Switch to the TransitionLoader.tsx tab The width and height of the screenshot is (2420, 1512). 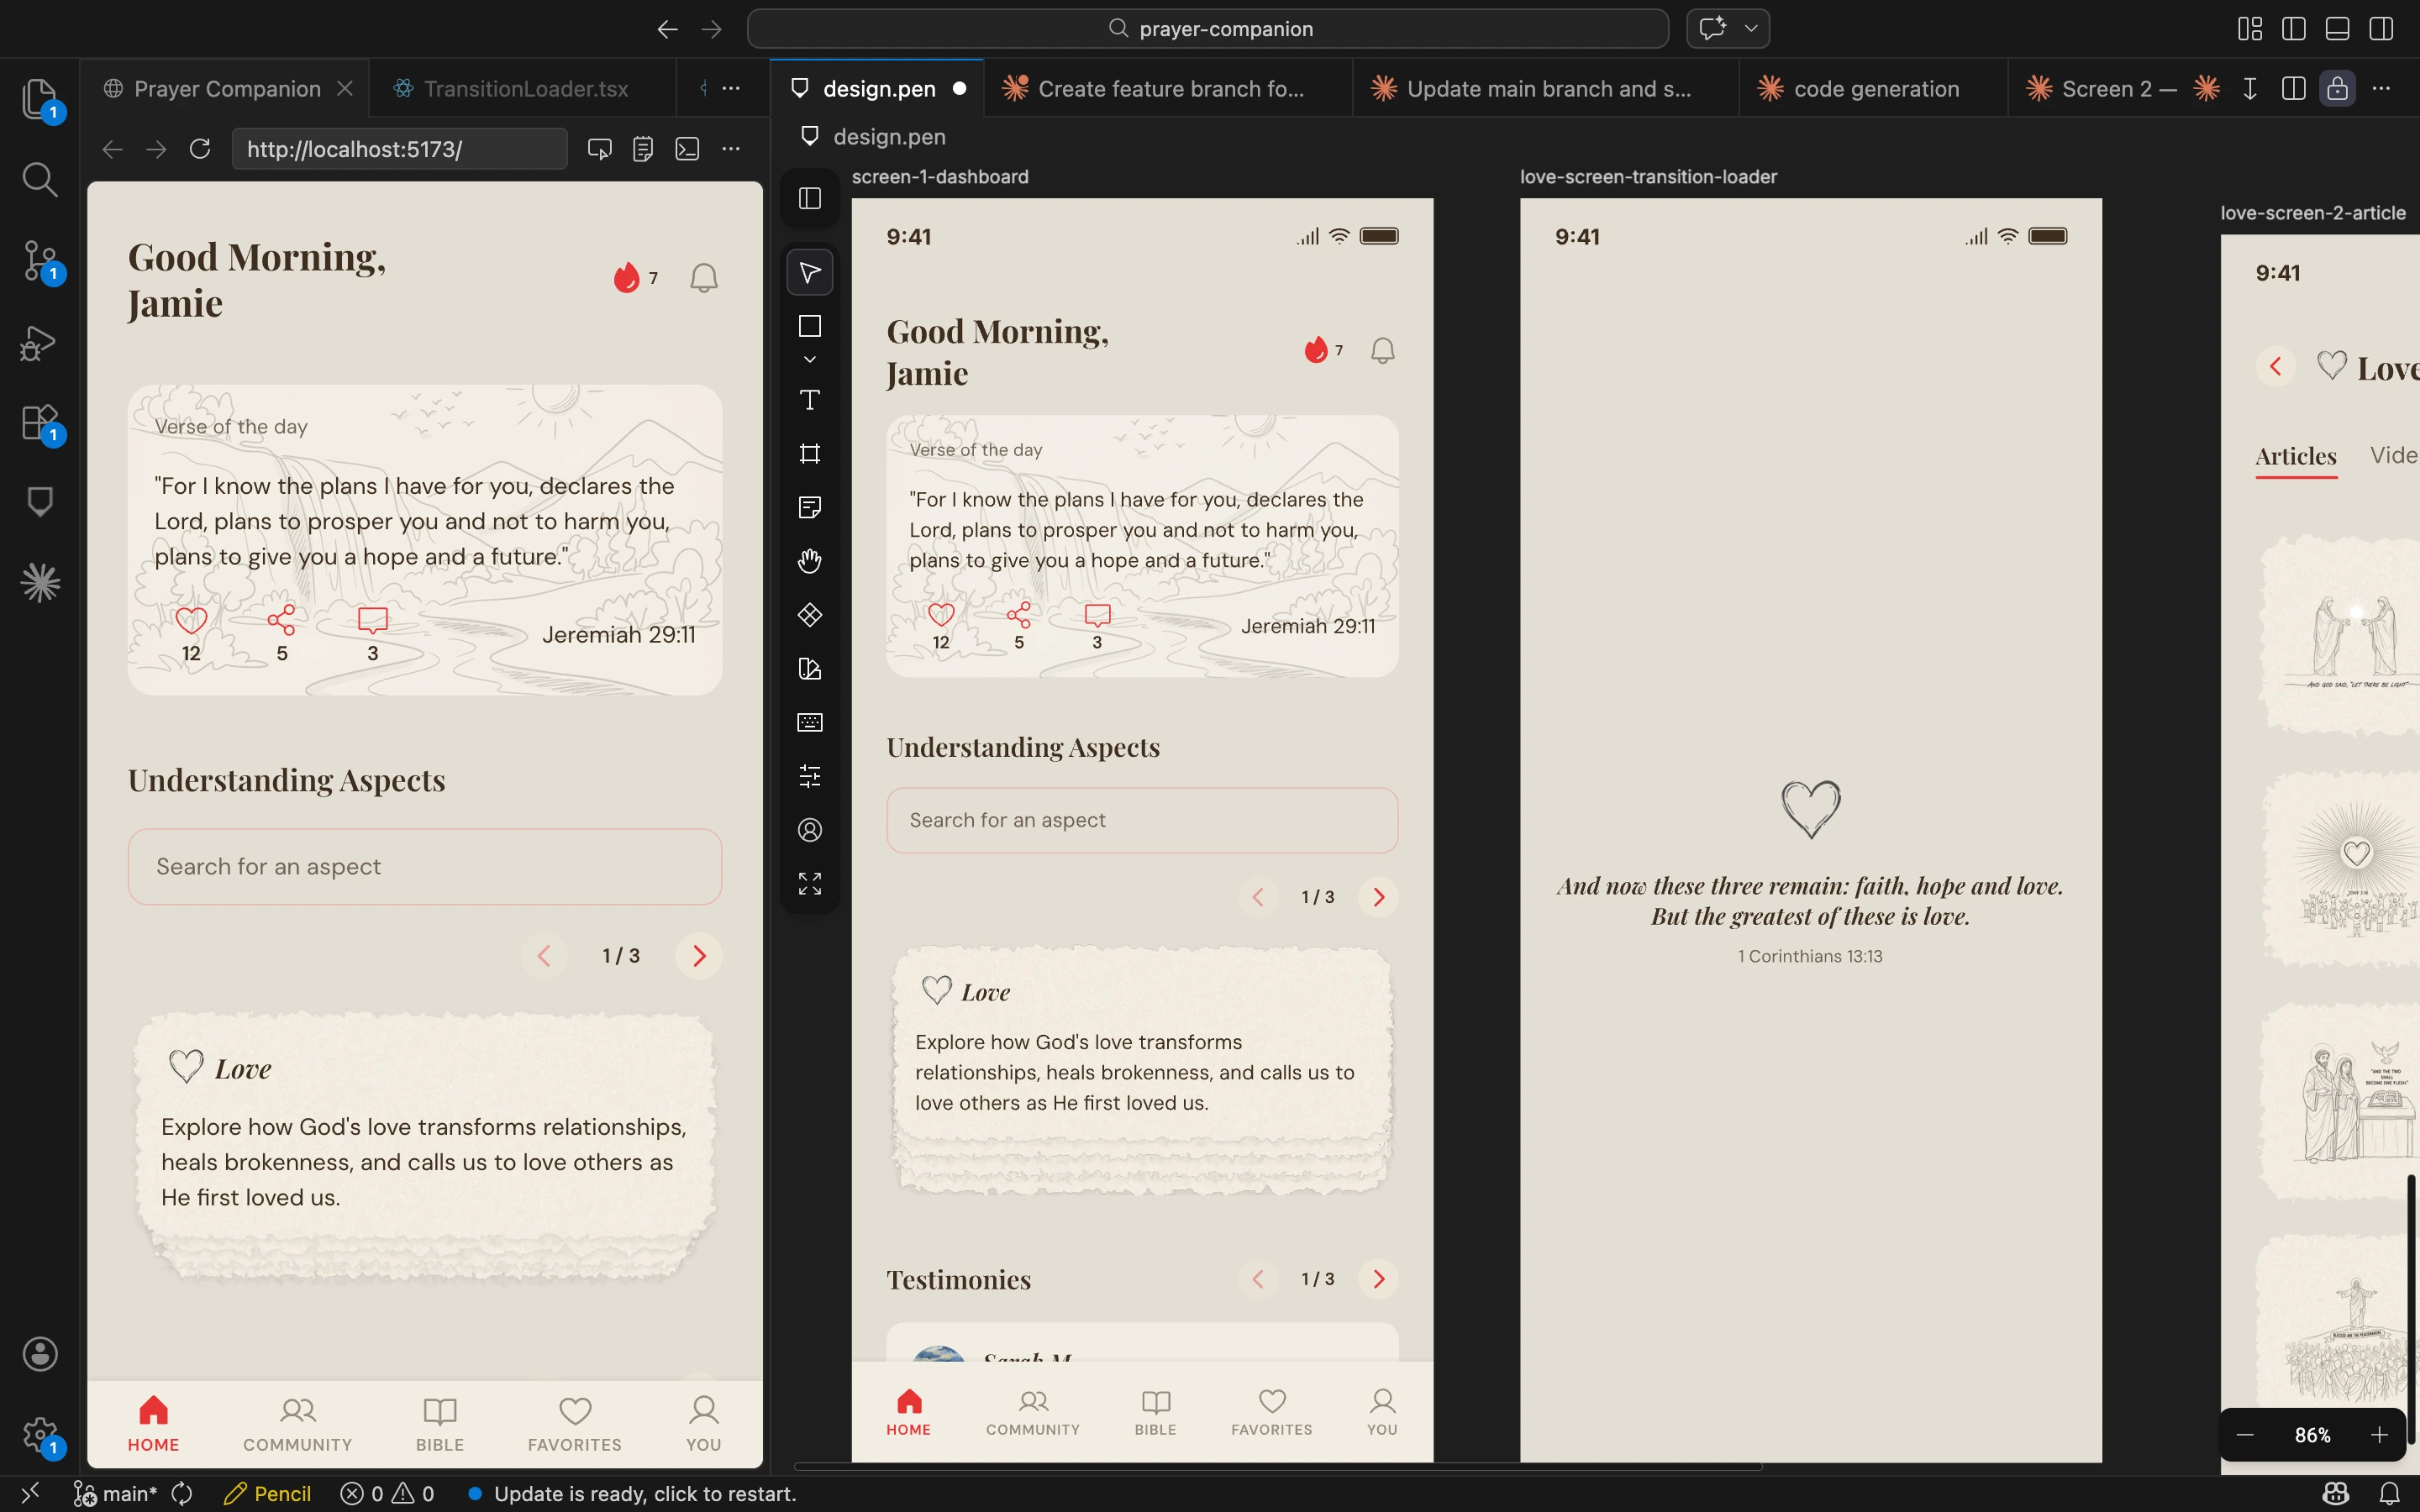click(x=525, y=89)
